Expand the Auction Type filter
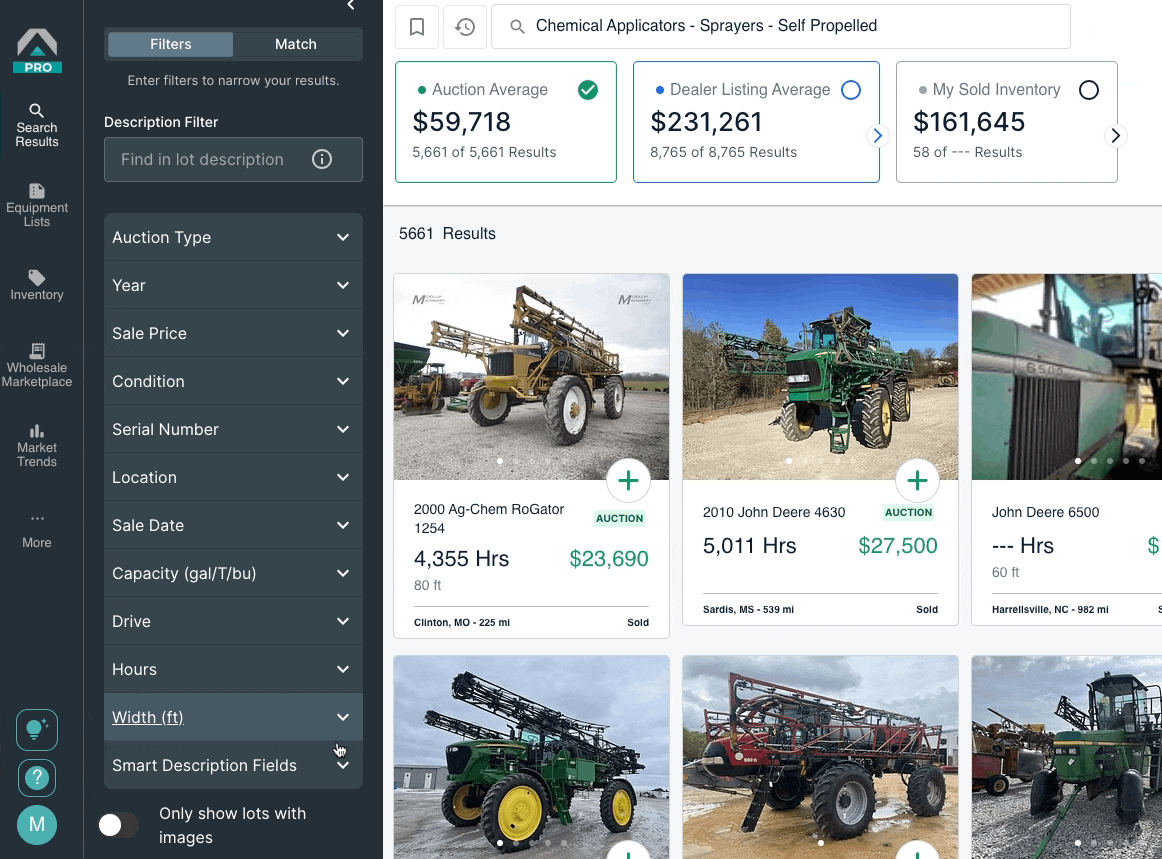 233,237
